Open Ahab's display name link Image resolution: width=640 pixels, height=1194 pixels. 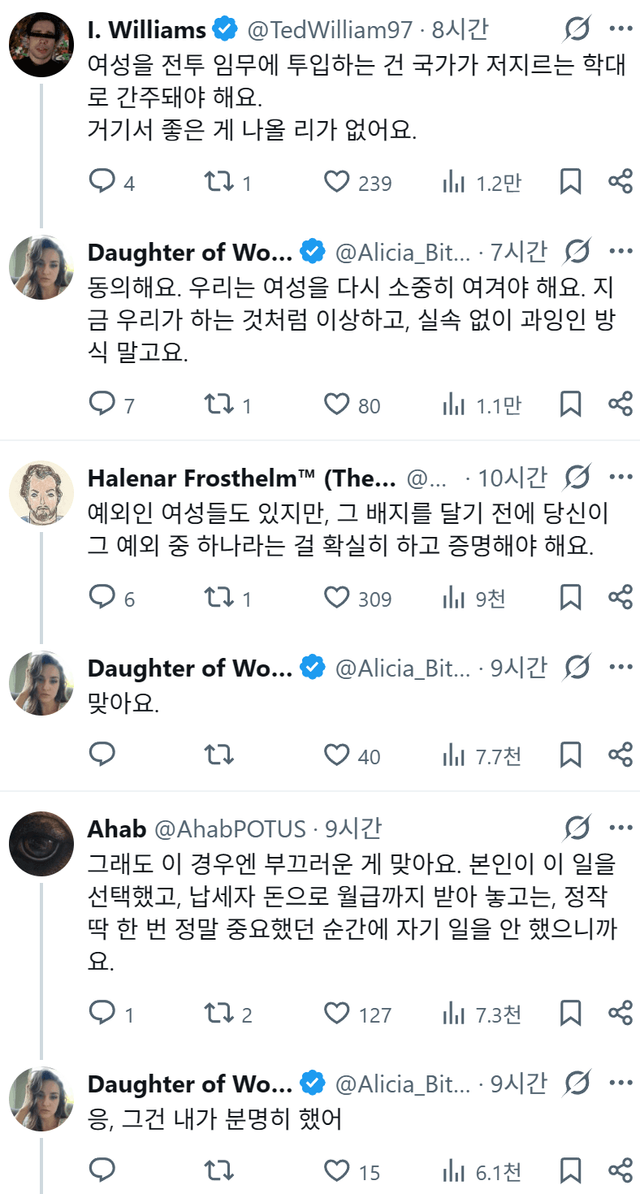(x=117, y=829)
